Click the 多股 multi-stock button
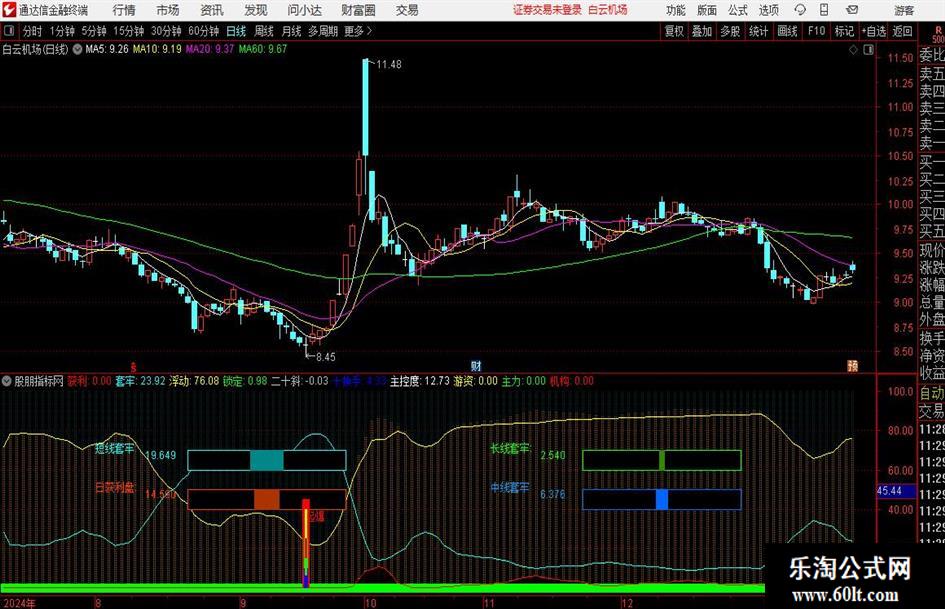This screenshot has height=609, width=945. 730,31
